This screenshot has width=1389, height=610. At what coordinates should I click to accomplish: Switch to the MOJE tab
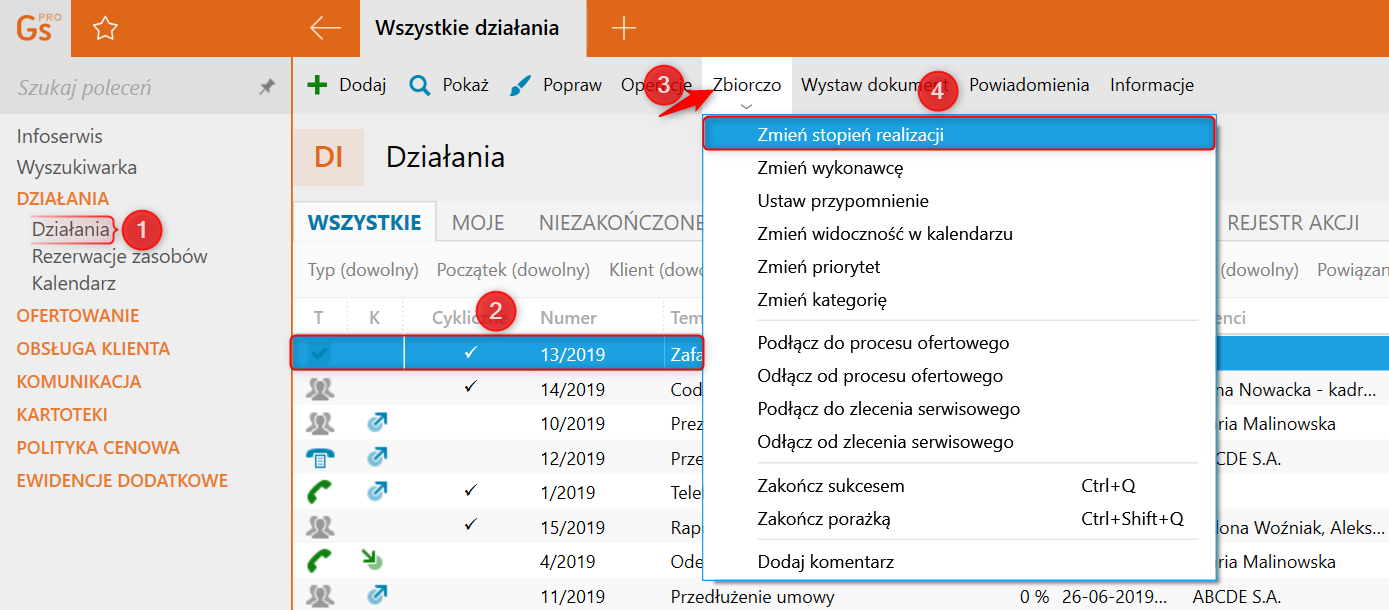coord(478,222)
